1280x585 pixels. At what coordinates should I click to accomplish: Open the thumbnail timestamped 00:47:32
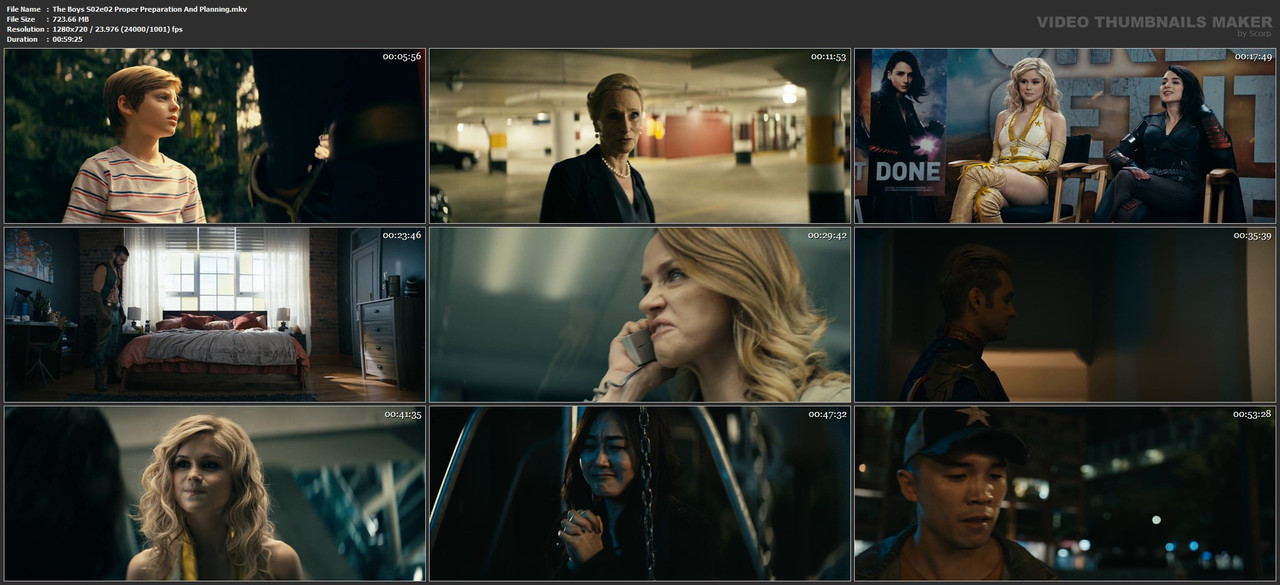click(640, 493)
